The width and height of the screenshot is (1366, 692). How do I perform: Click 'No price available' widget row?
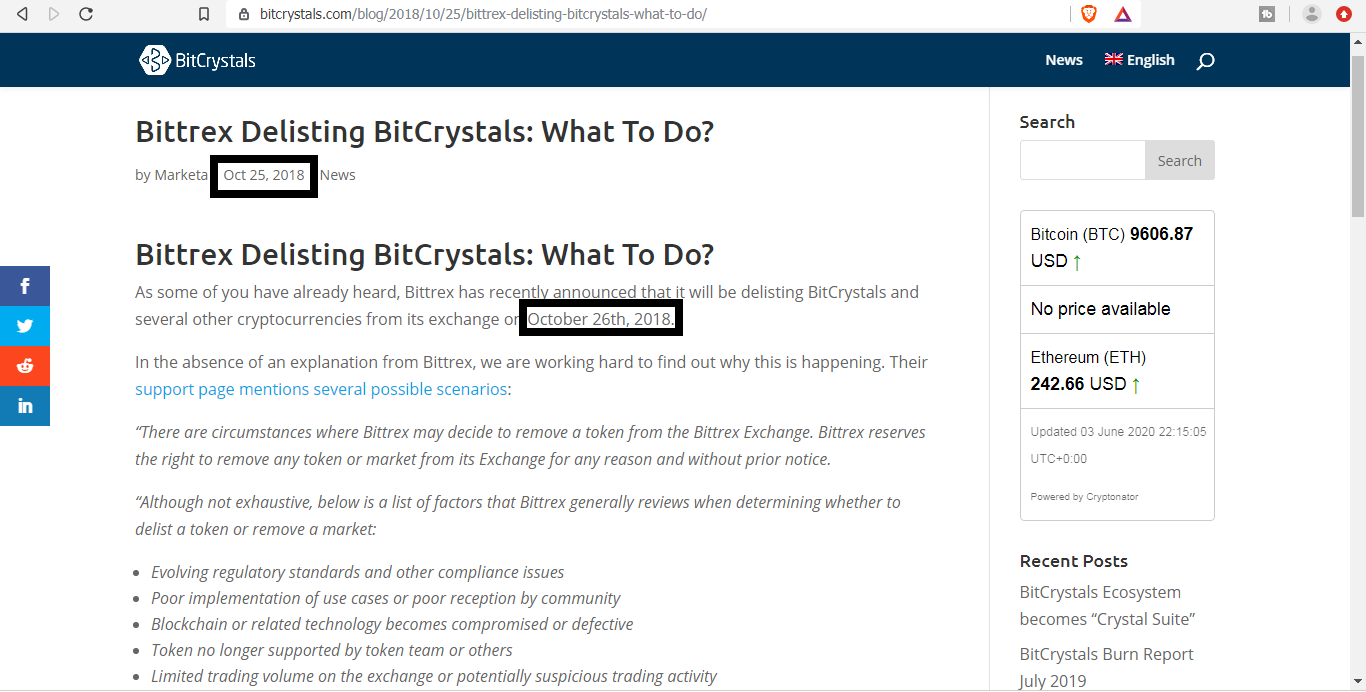point(1117,309)
